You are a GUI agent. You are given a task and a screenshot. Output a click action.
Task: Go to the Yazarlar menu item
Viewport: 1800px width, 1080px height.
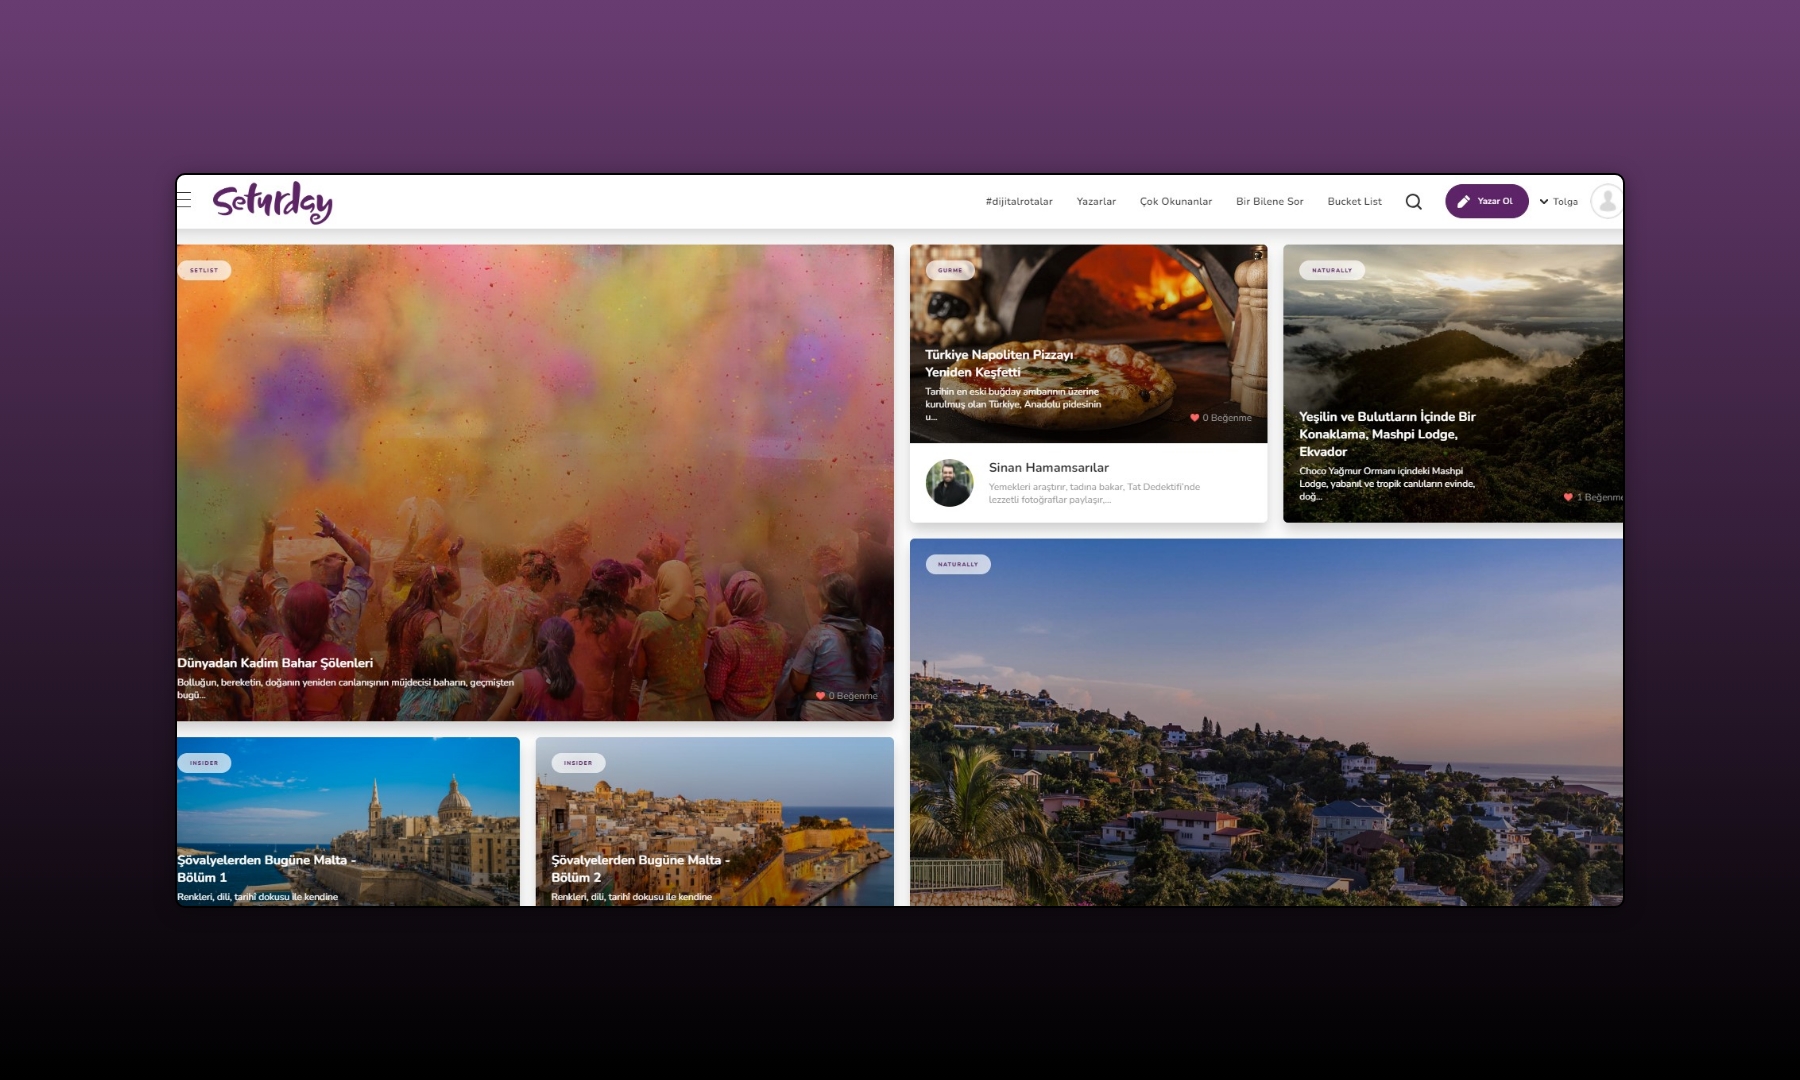point(1095,202)
